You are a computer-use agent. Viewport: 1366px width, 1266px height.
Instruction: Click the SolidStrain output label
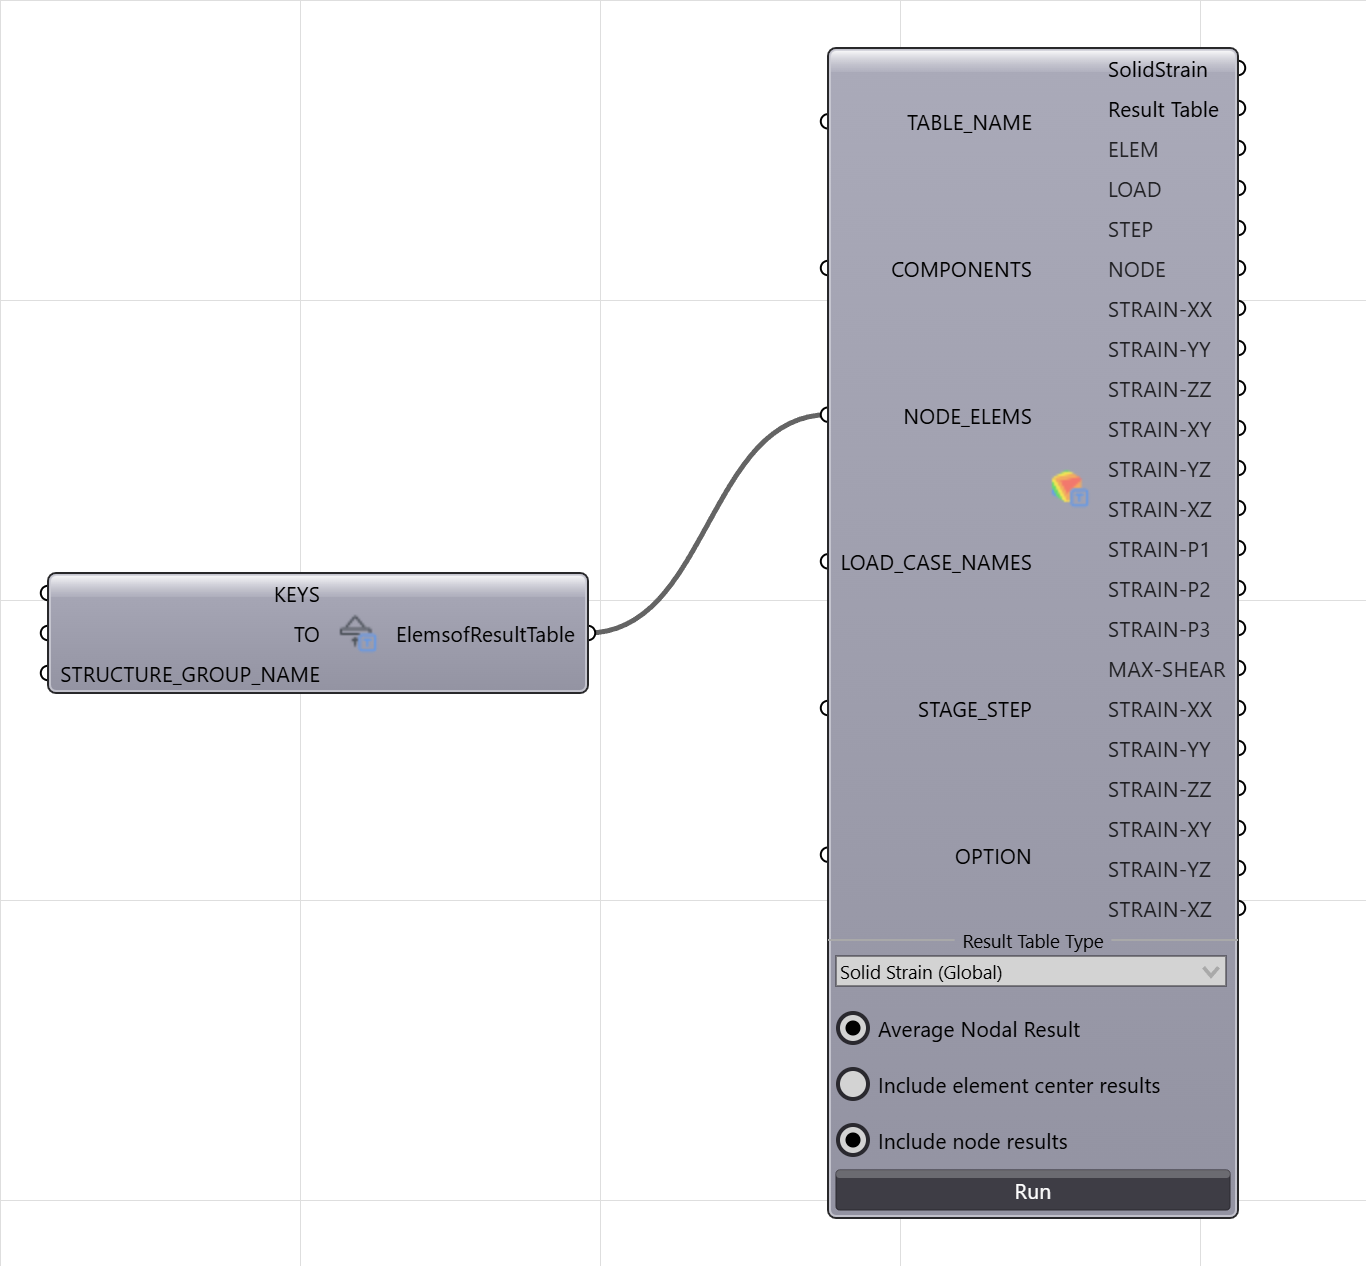(x=1157, y=70)
